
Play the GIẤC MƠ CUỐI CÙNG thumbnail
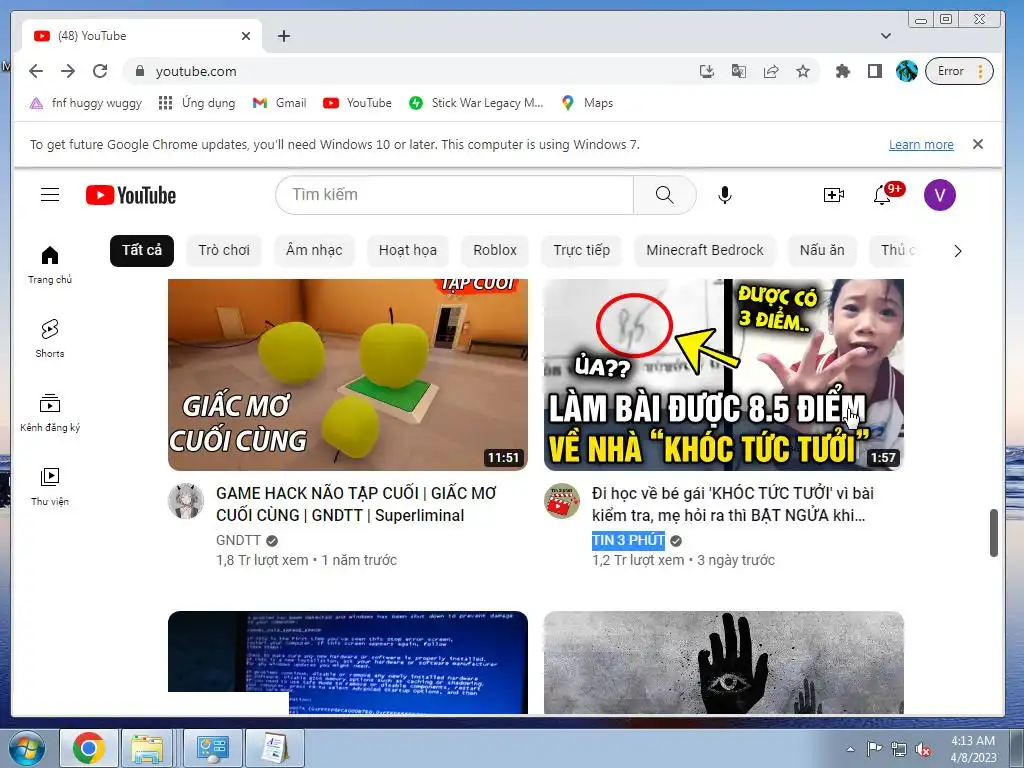pos(348,375)
